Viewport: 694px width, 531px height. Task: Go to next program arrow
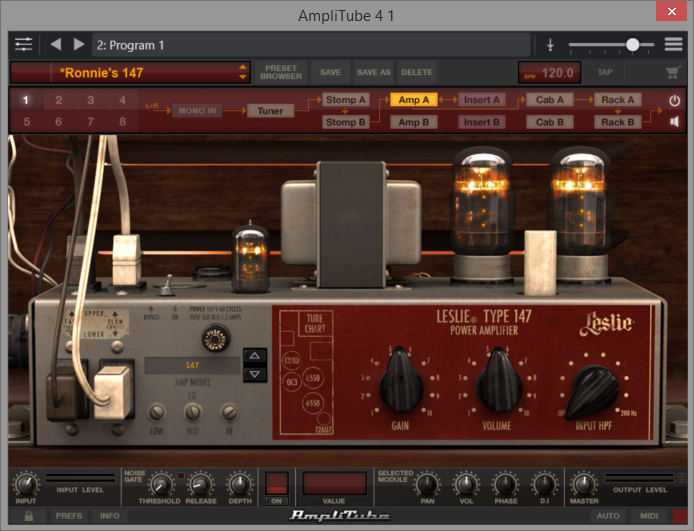[79, 44]
